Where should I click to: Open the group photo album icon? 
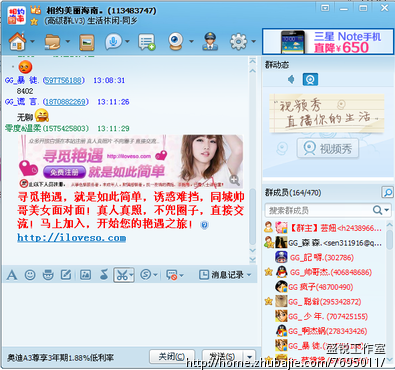coord(87,42)
